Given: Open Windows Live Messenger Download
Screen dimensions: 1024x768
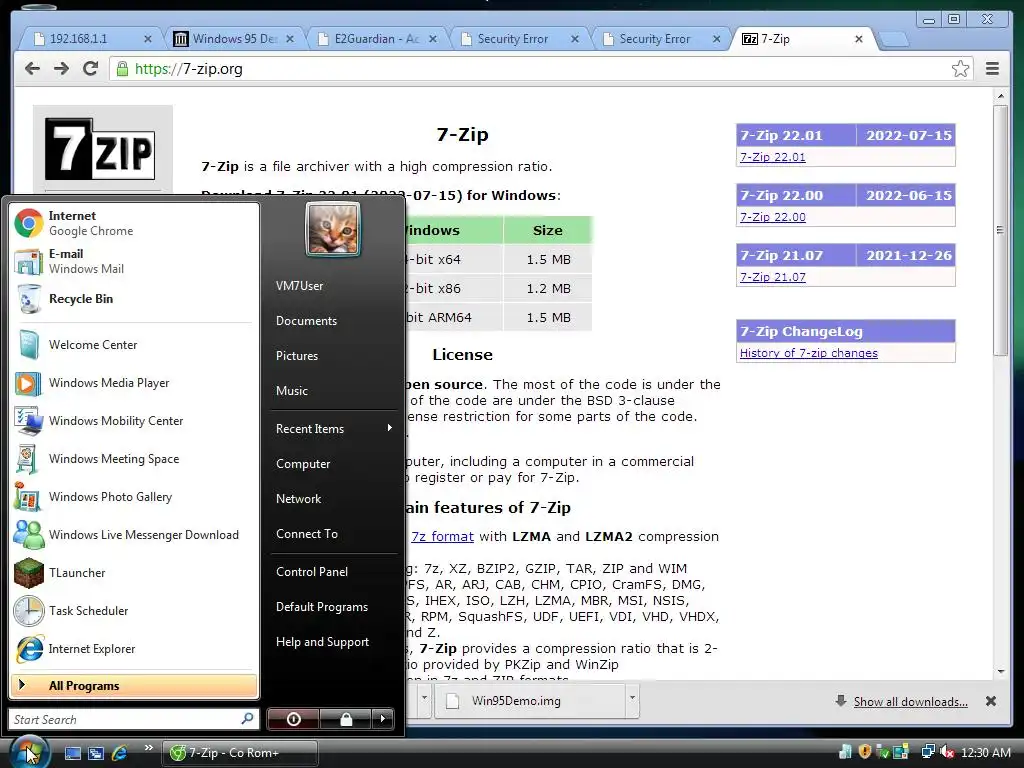Looking at the screenshot, I should 133,534.
